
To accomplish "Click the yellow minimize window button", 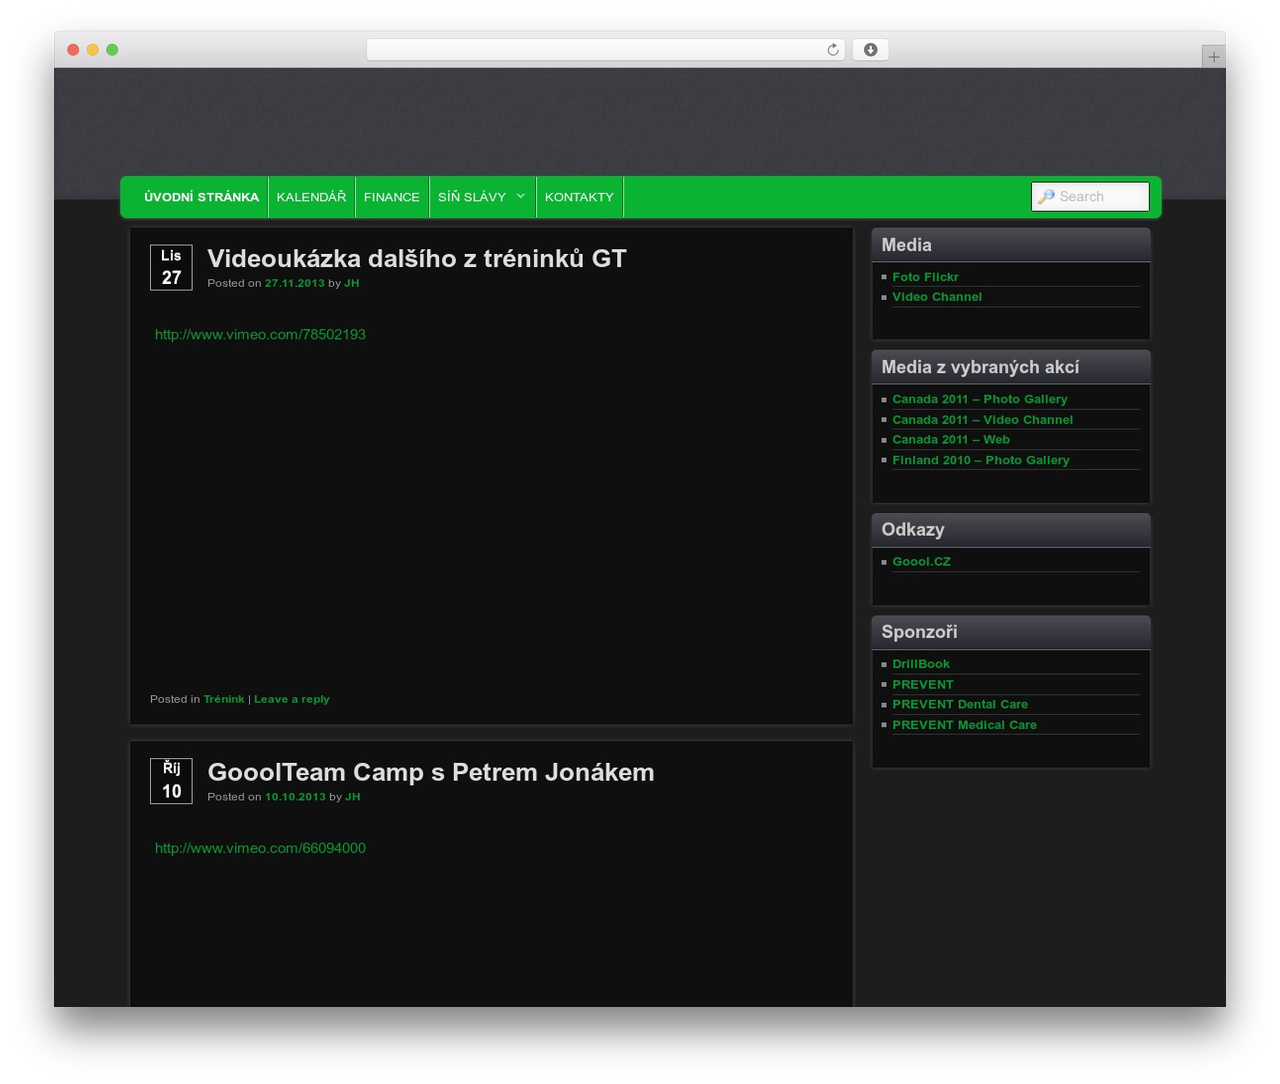I will tap(92, 50).
